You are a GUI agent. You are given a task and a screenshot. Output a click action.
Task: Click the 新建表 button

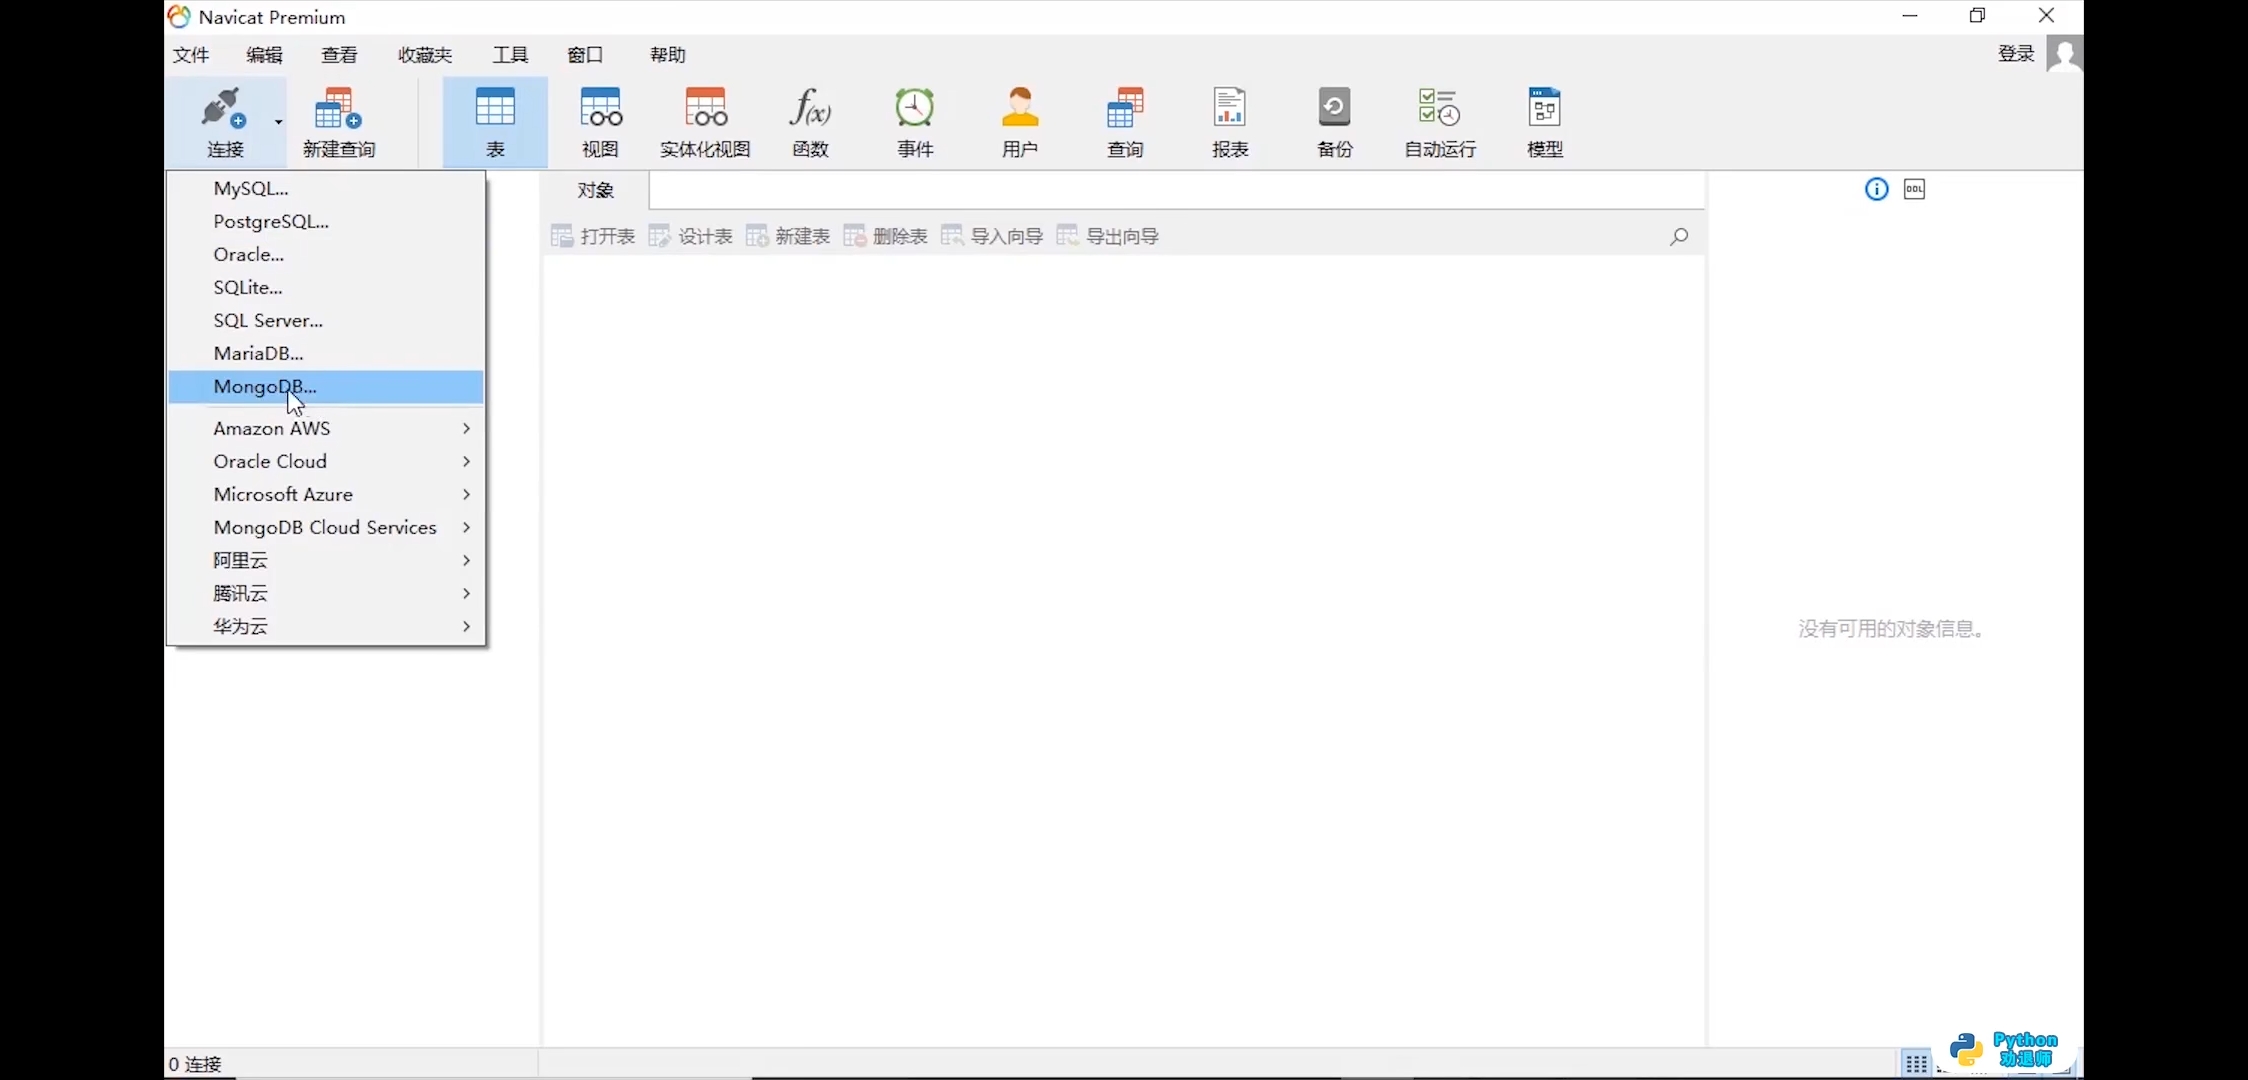coord(788,236)
